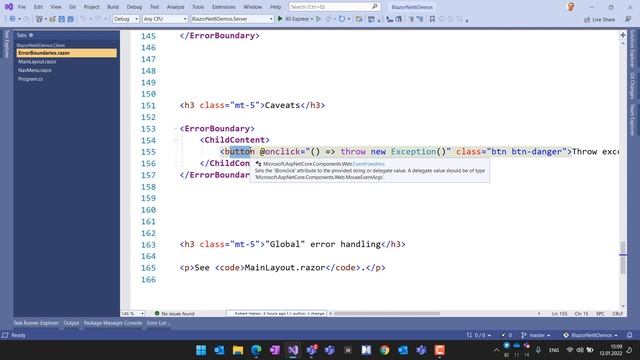Click the Git push/pull 0/0 indicator

[x=478, y=335]
